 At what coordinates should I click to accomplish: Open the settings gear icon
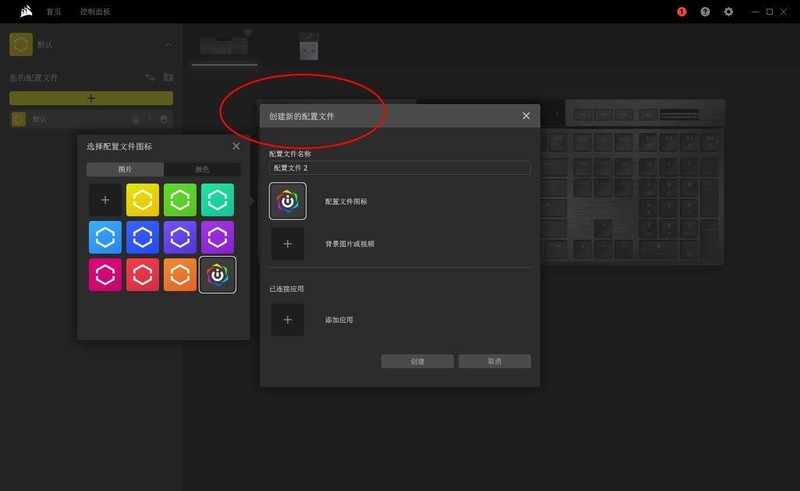(729, 12)
